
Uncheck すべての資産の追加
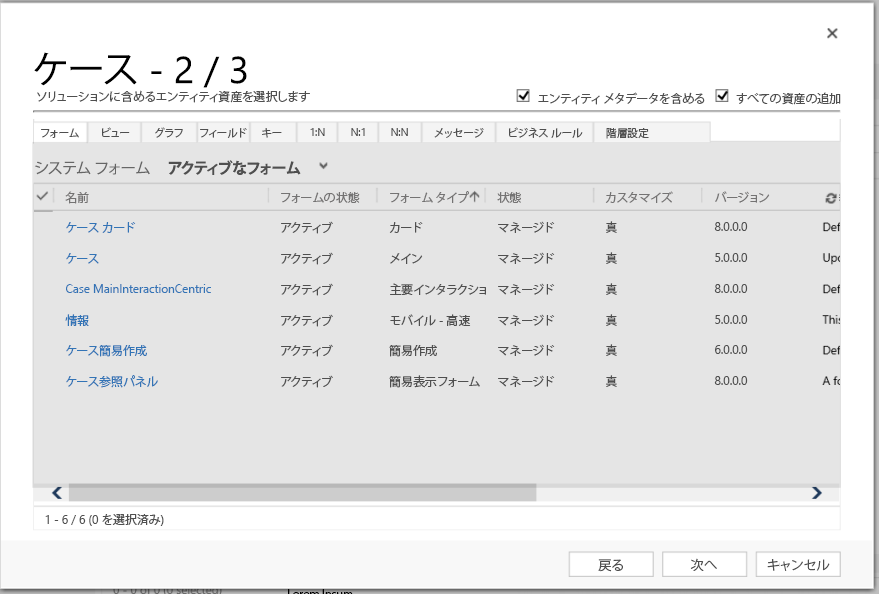click(722, 95)
